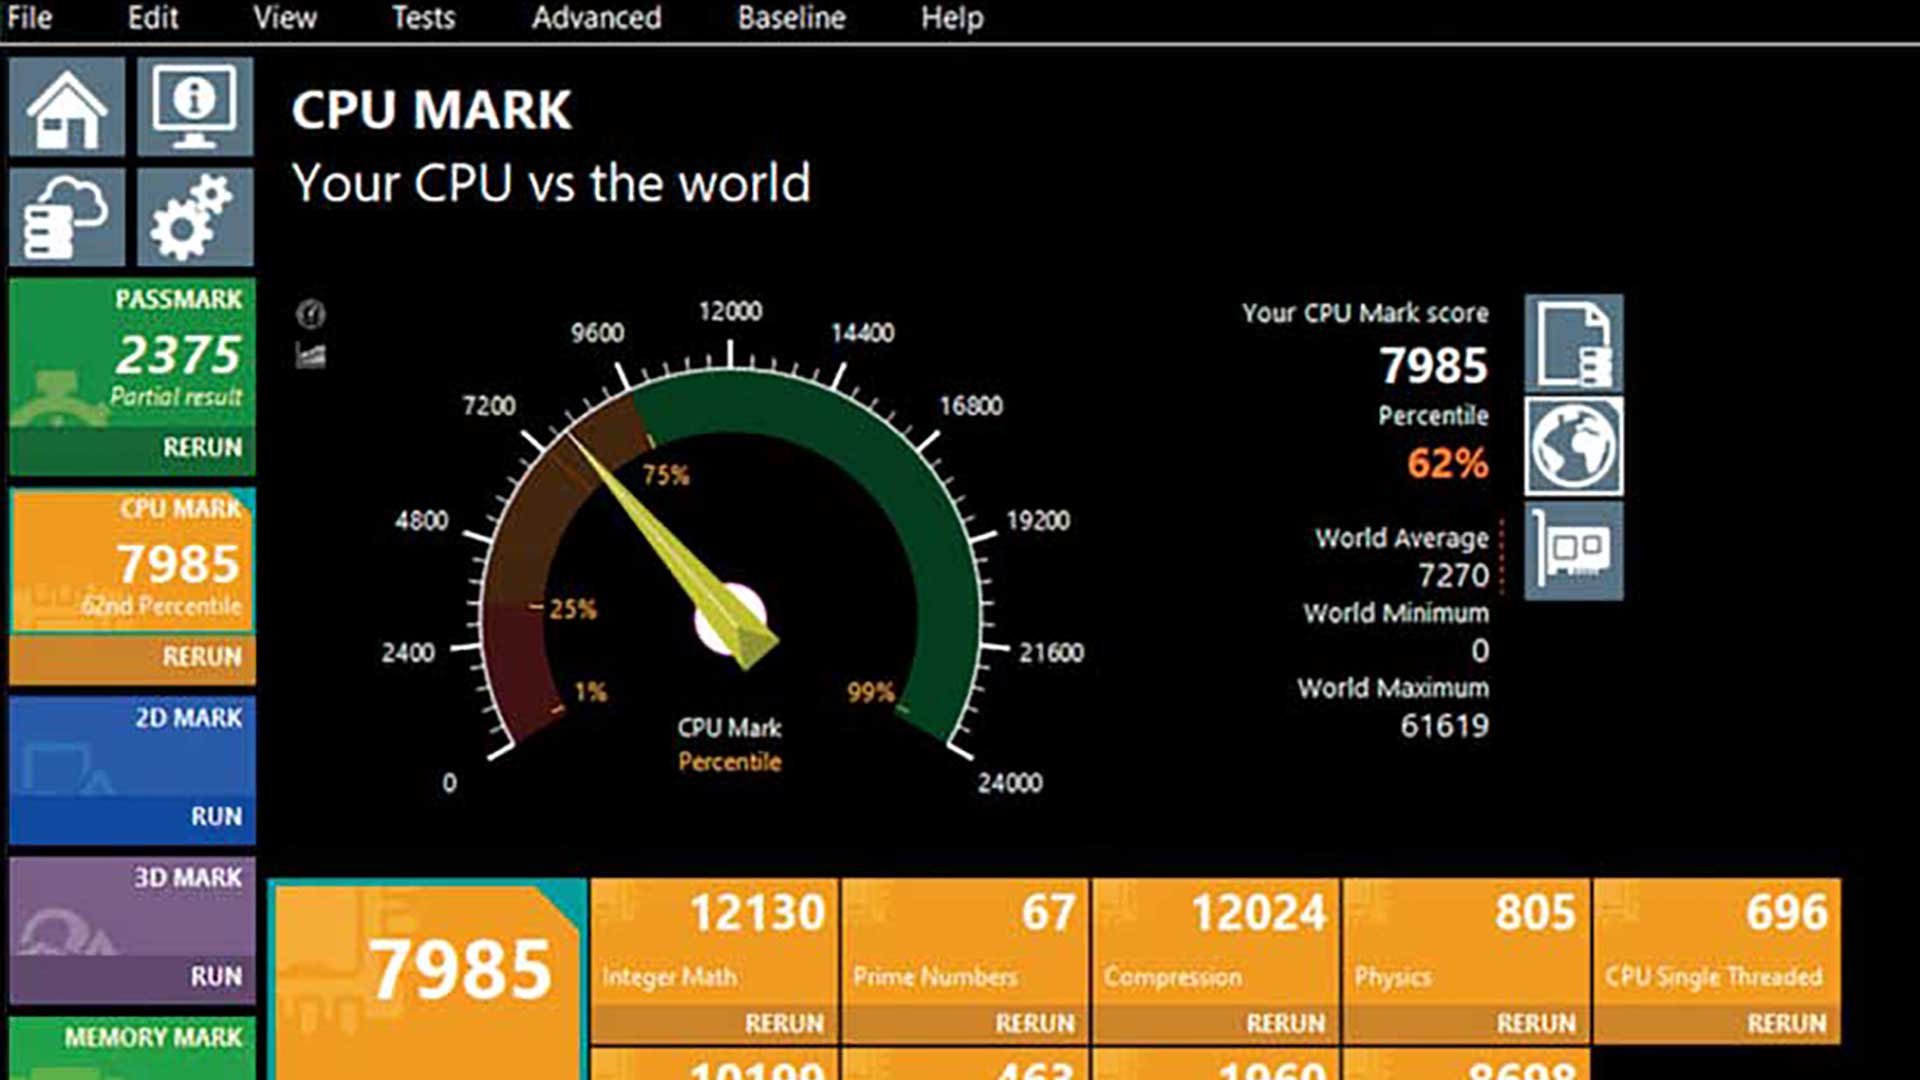Screen dimensions: 1920x1080
Task: Run the 3D Mark test
Action: click(216, 976)
